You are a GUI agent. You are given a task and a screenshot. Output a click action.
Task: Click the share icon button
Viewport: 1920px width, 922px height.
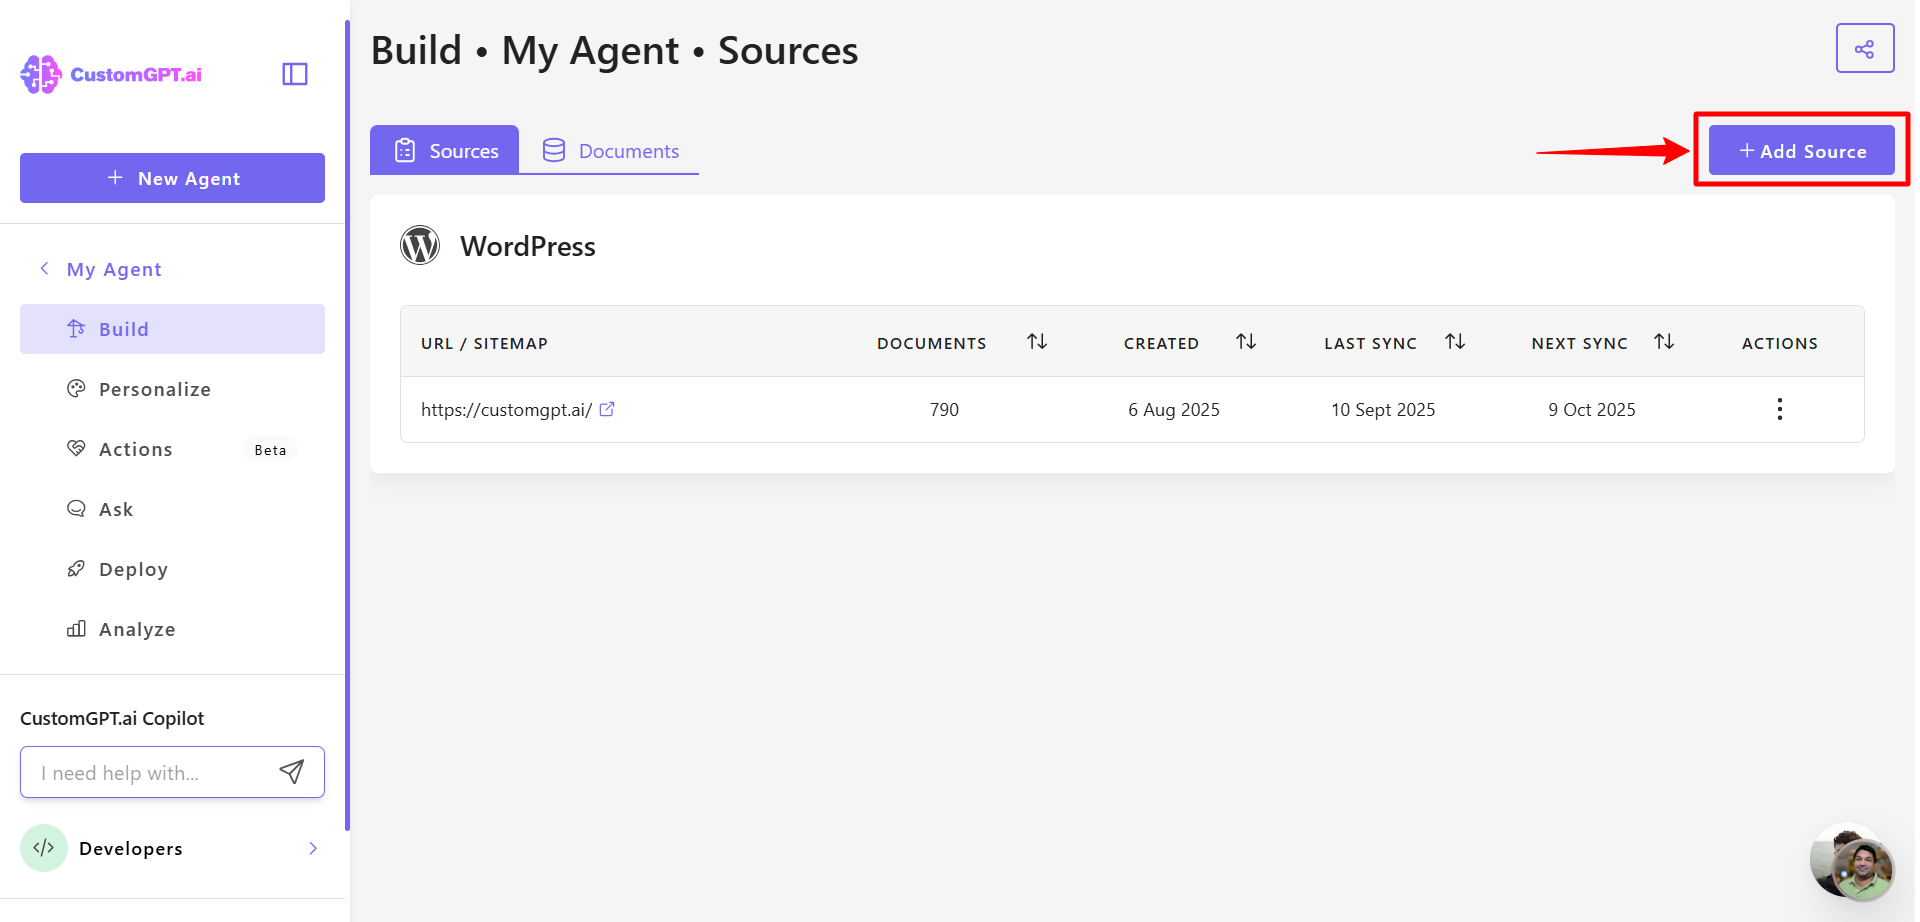click(x=1865, y=49)
